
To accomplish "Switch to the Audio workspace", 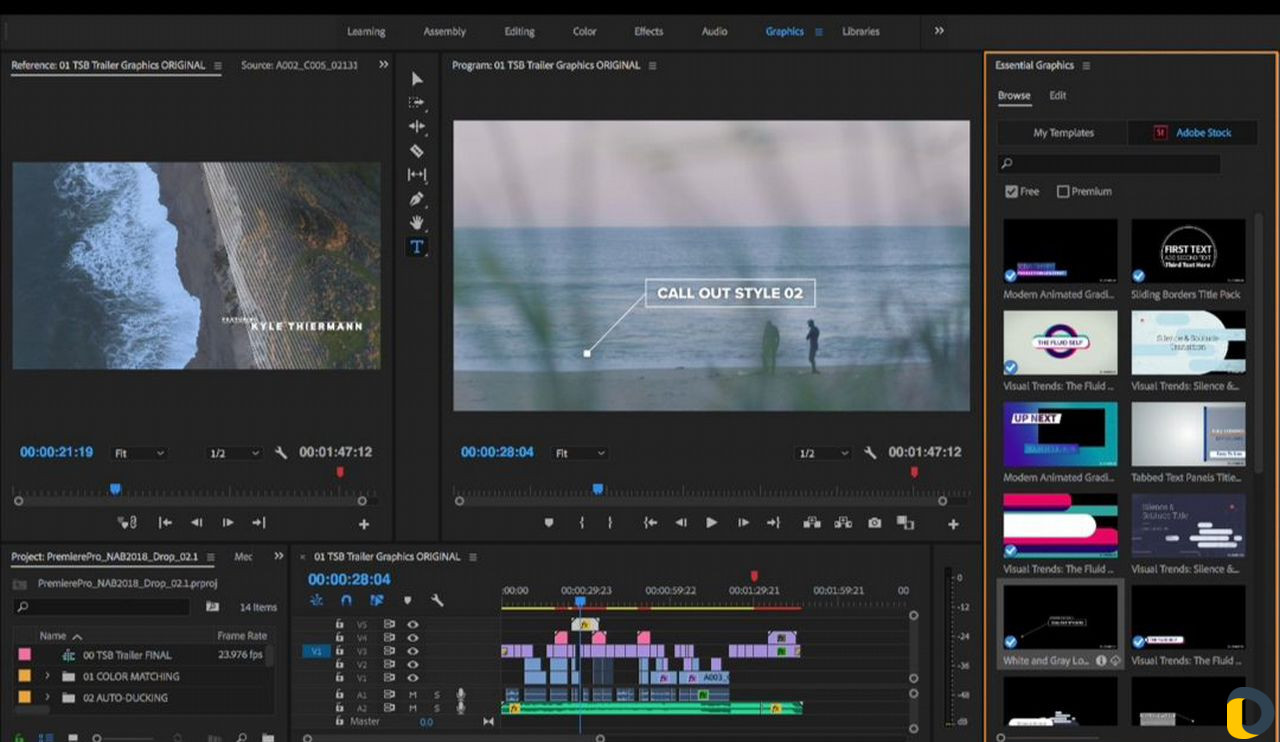I will click(x=714, y=31).
